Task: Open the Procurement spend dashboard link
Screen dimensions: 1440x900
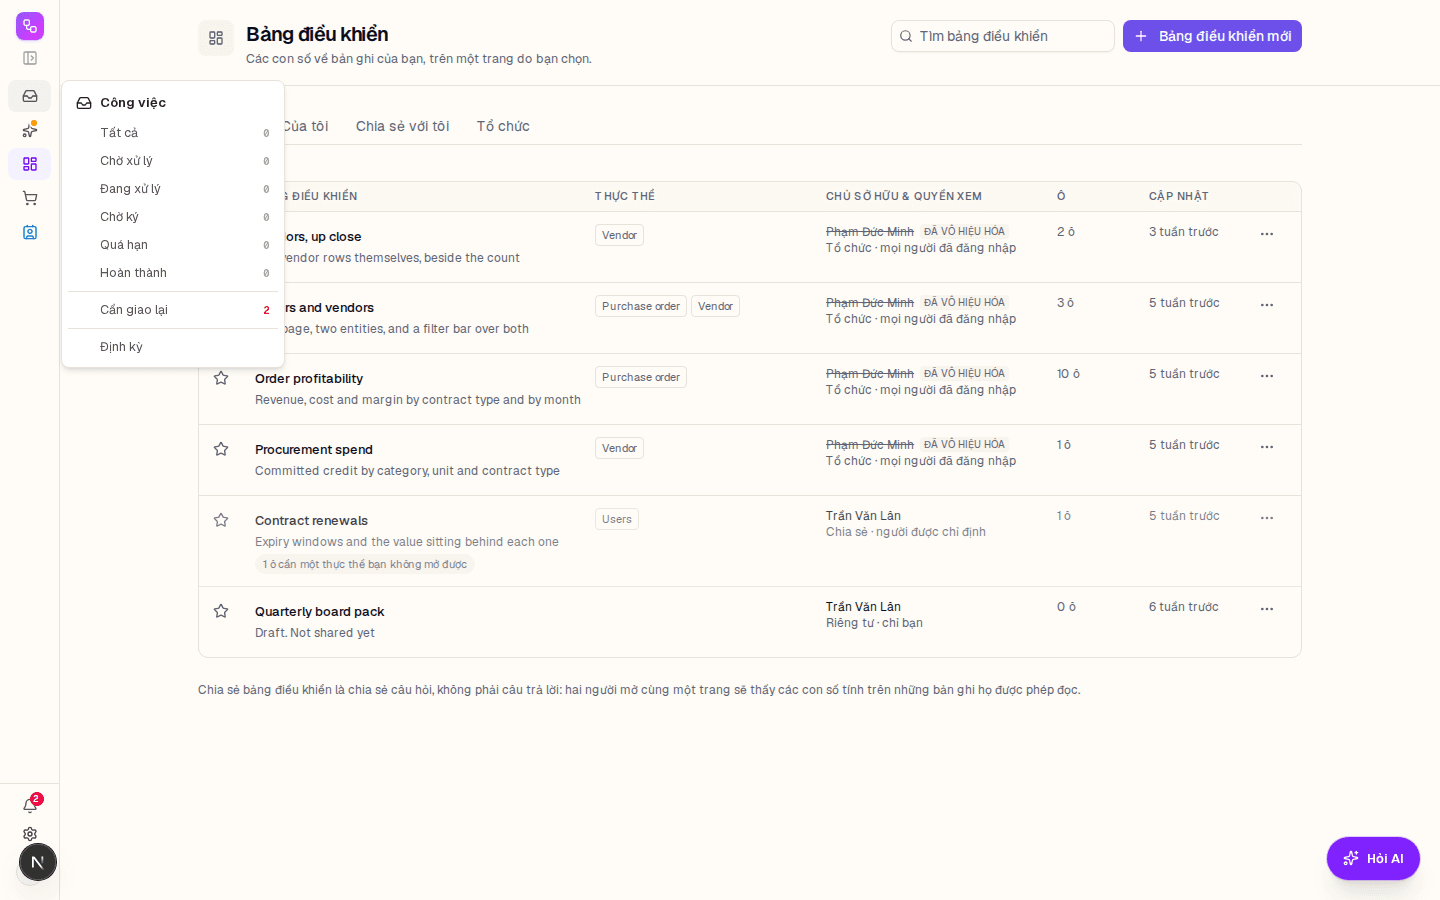Action: (x=314, y=450)
